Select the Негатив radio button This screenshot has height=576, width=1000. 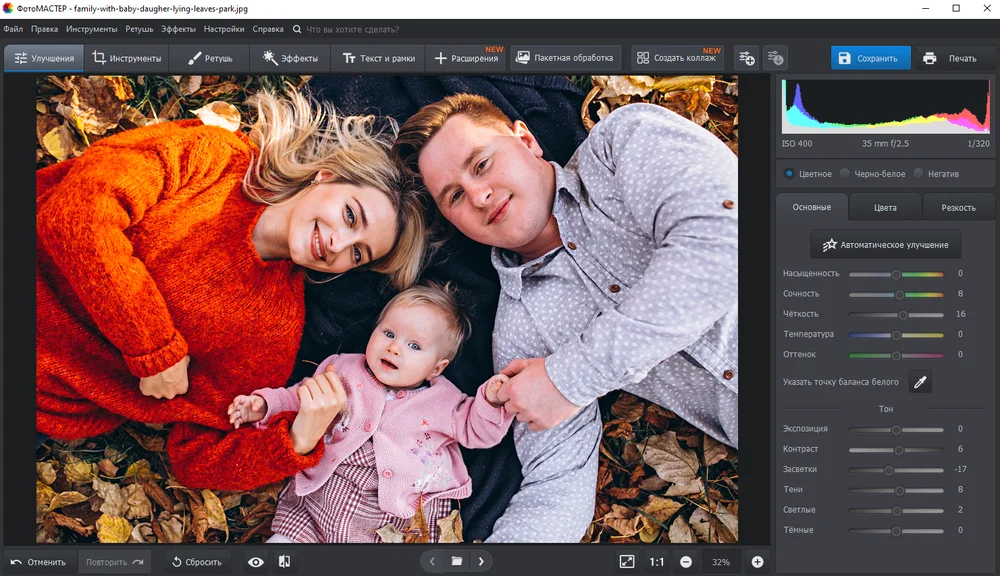click(905, 174)
